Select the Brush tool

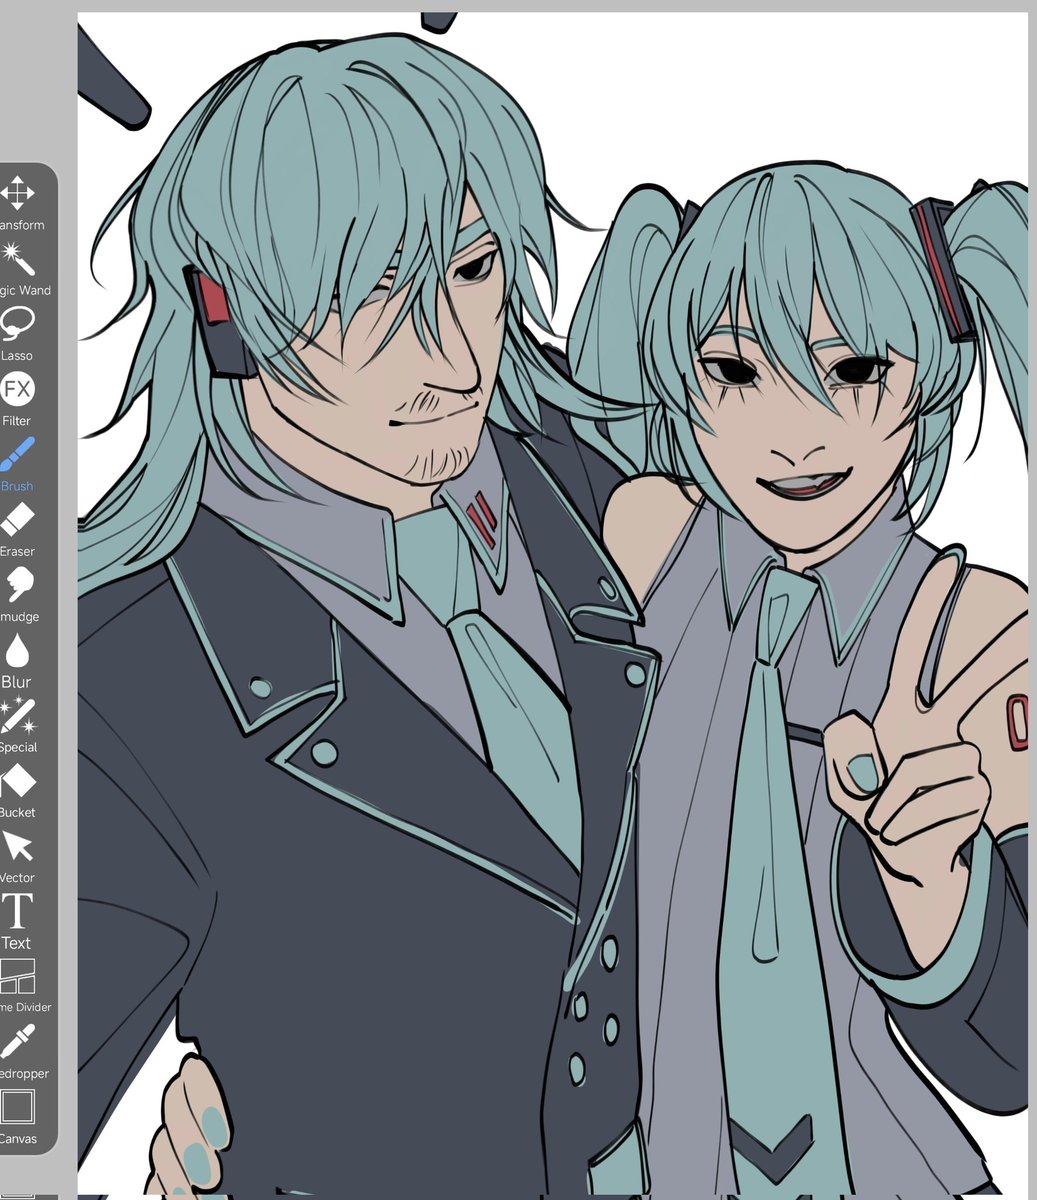coord(18,463)
